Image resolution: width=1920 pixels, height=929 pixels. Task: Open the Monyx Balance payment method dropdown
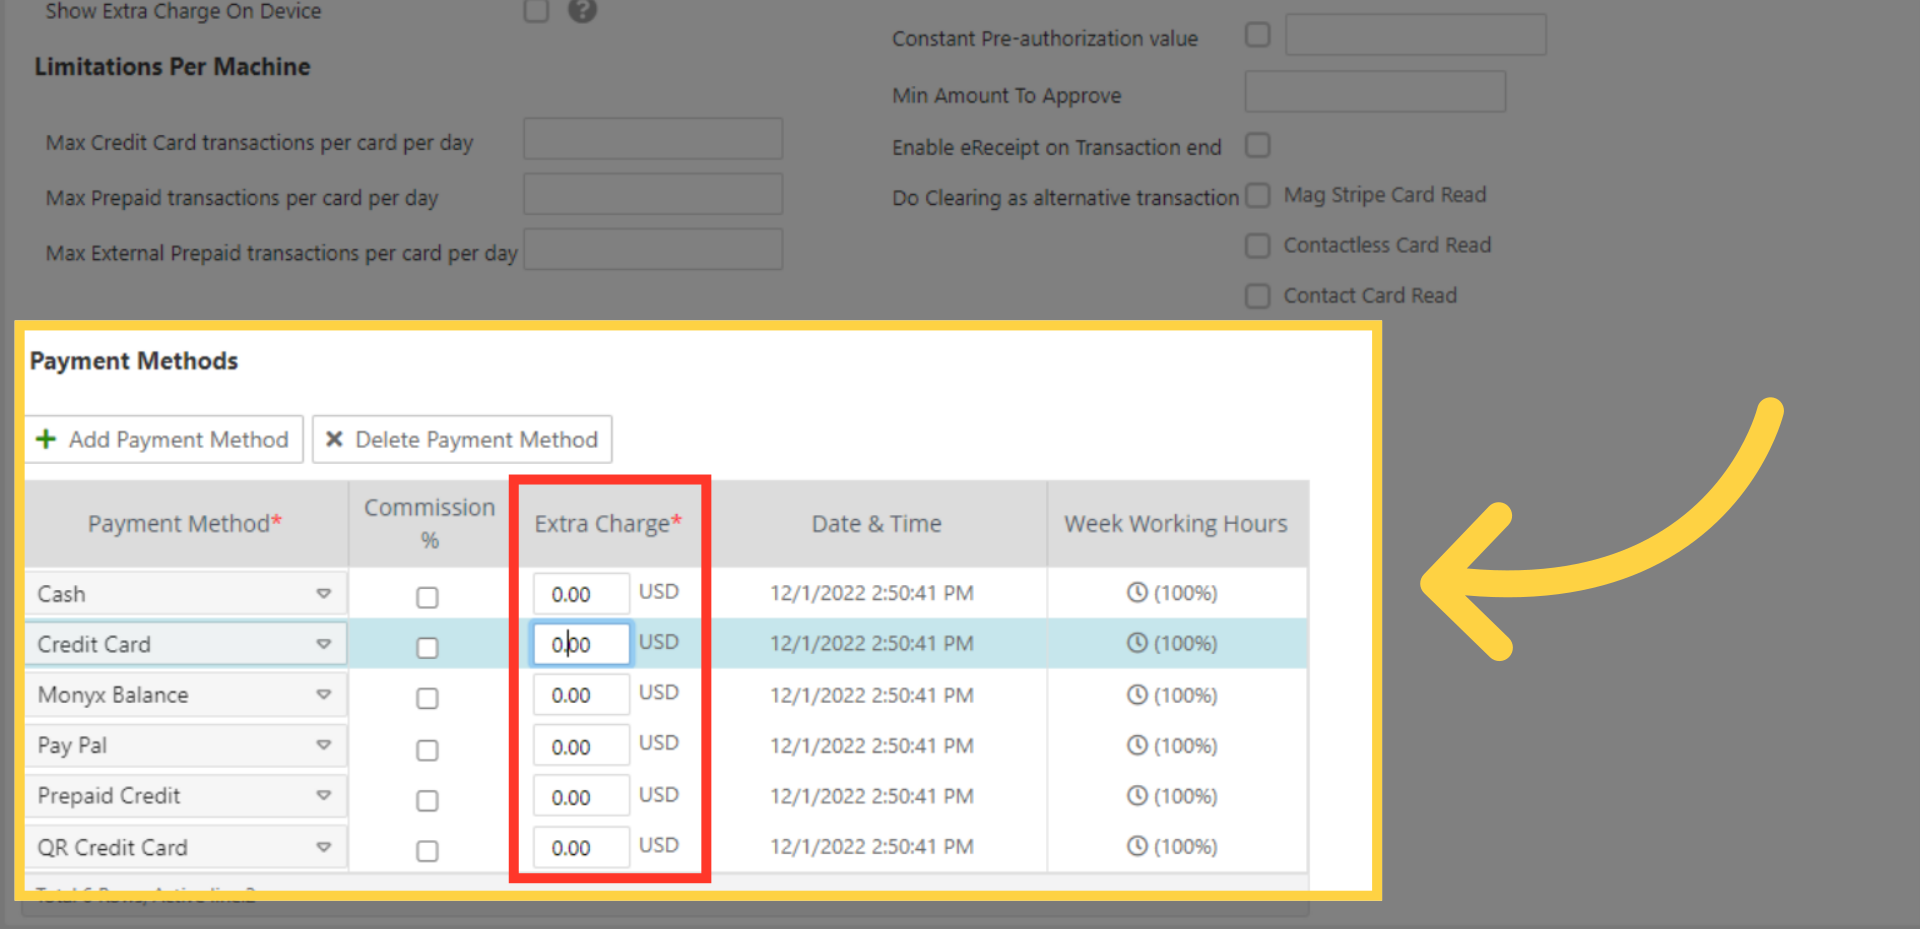pyautogui.click(x=323, y=694)
